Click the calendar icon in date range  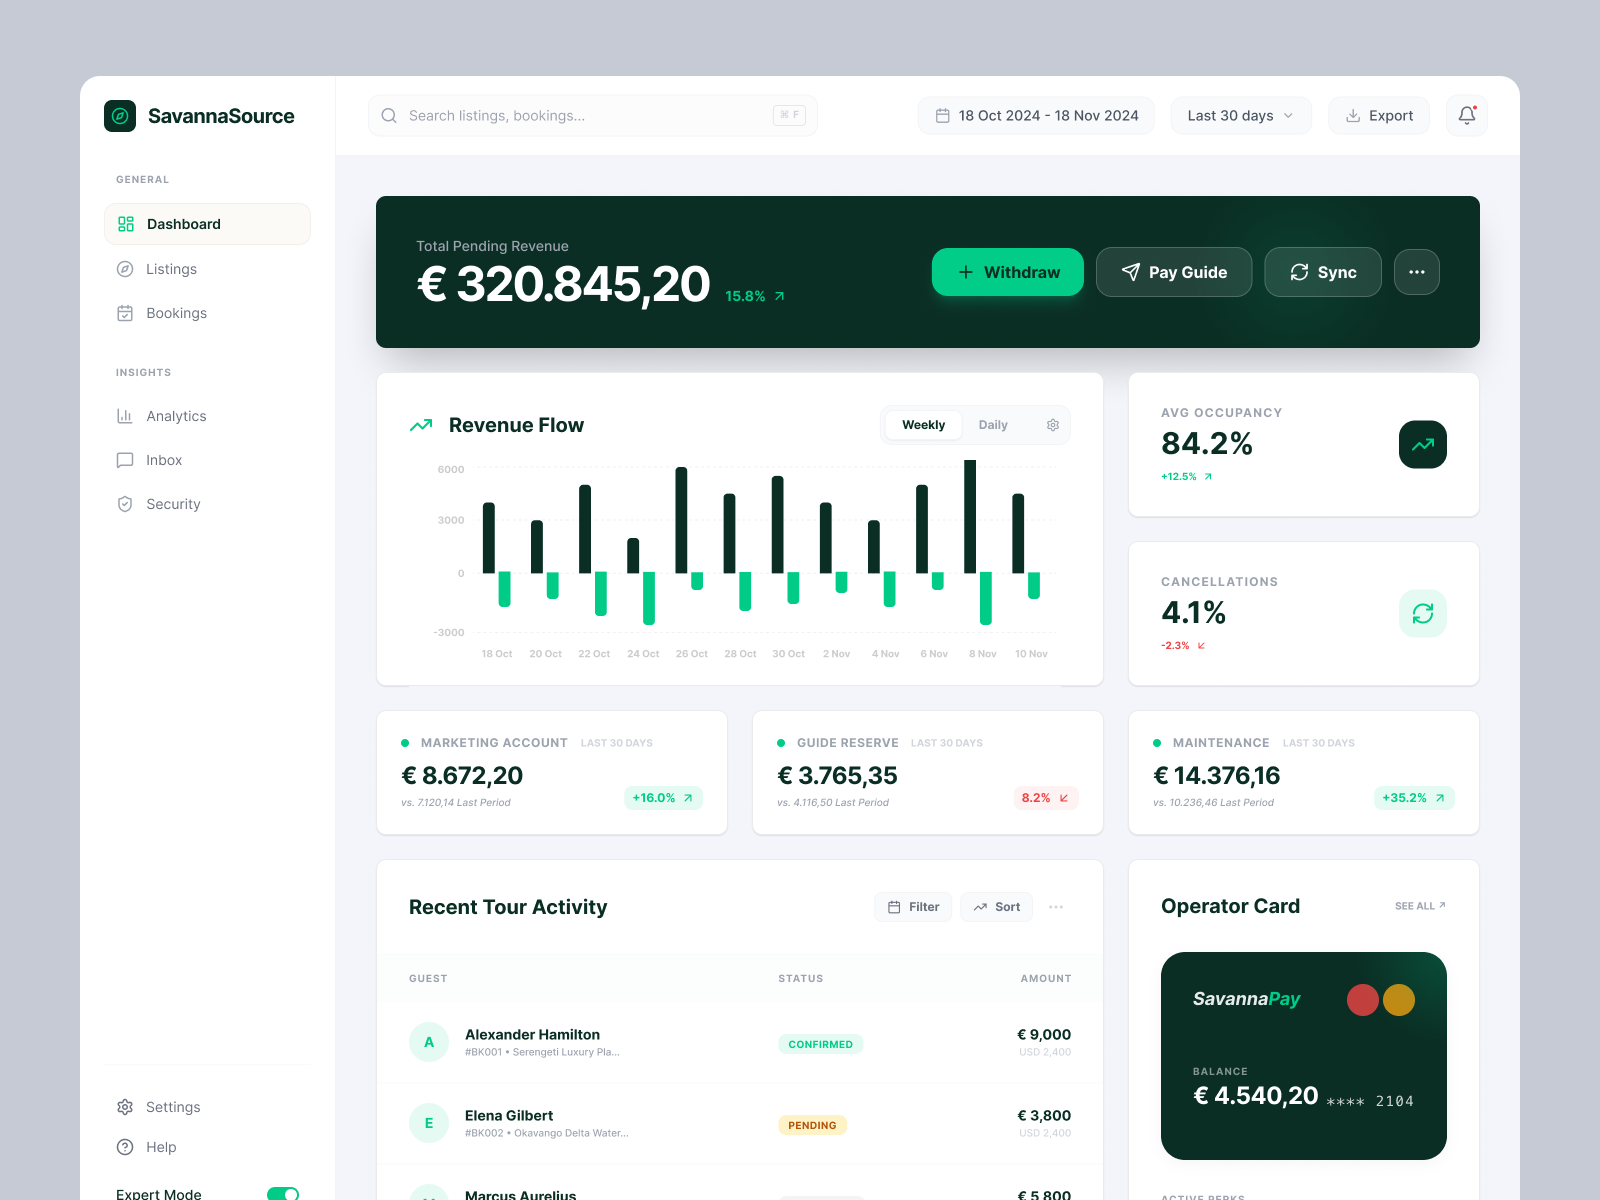pyautogui.click(x=942, y=116)
